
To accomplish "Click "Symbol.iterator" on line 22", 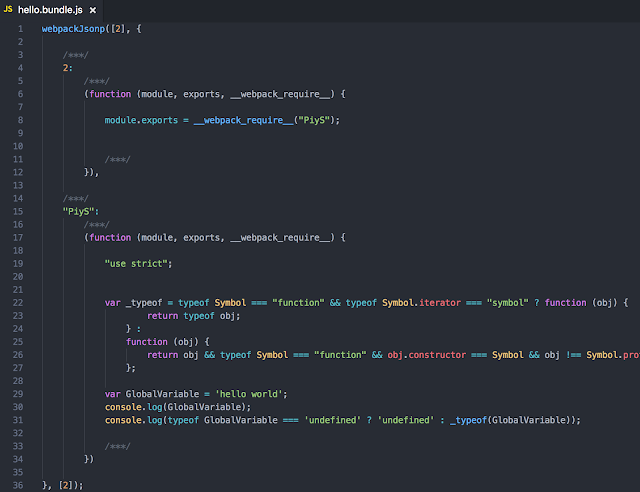I will coord(421,303).
